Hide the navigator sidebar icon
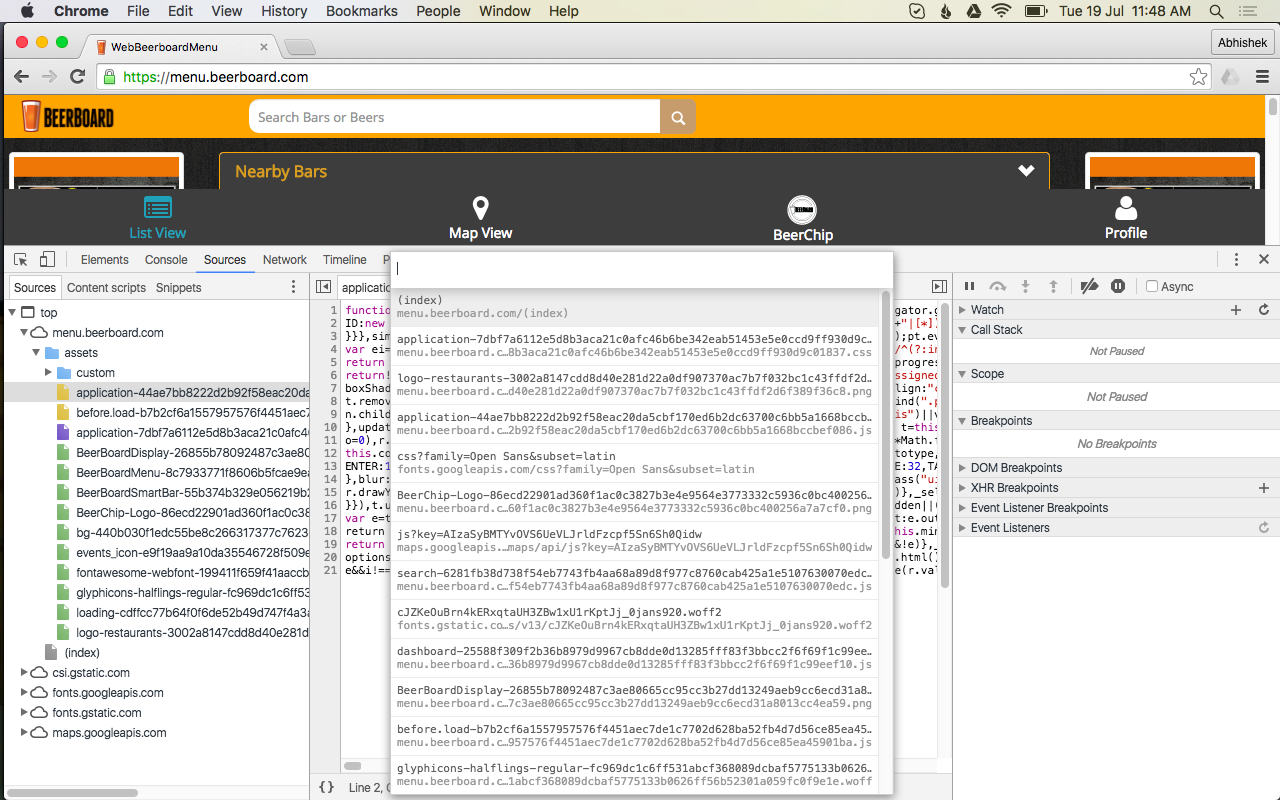This screenshot has height=800, width=1280. pyautogui.click(x=323, y=287)
